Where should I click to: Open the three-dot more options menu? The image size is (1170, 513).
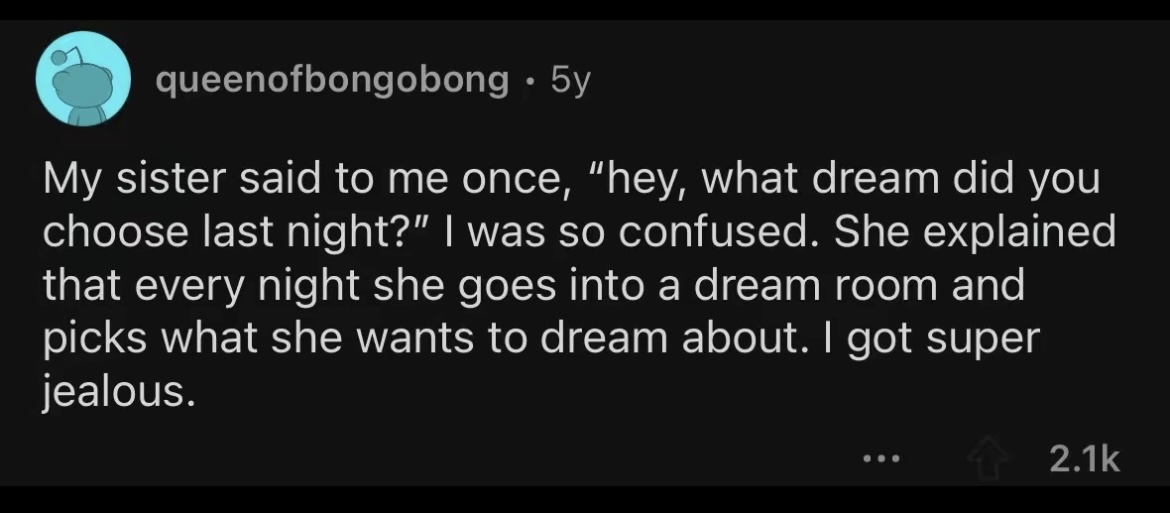(883, 460)
